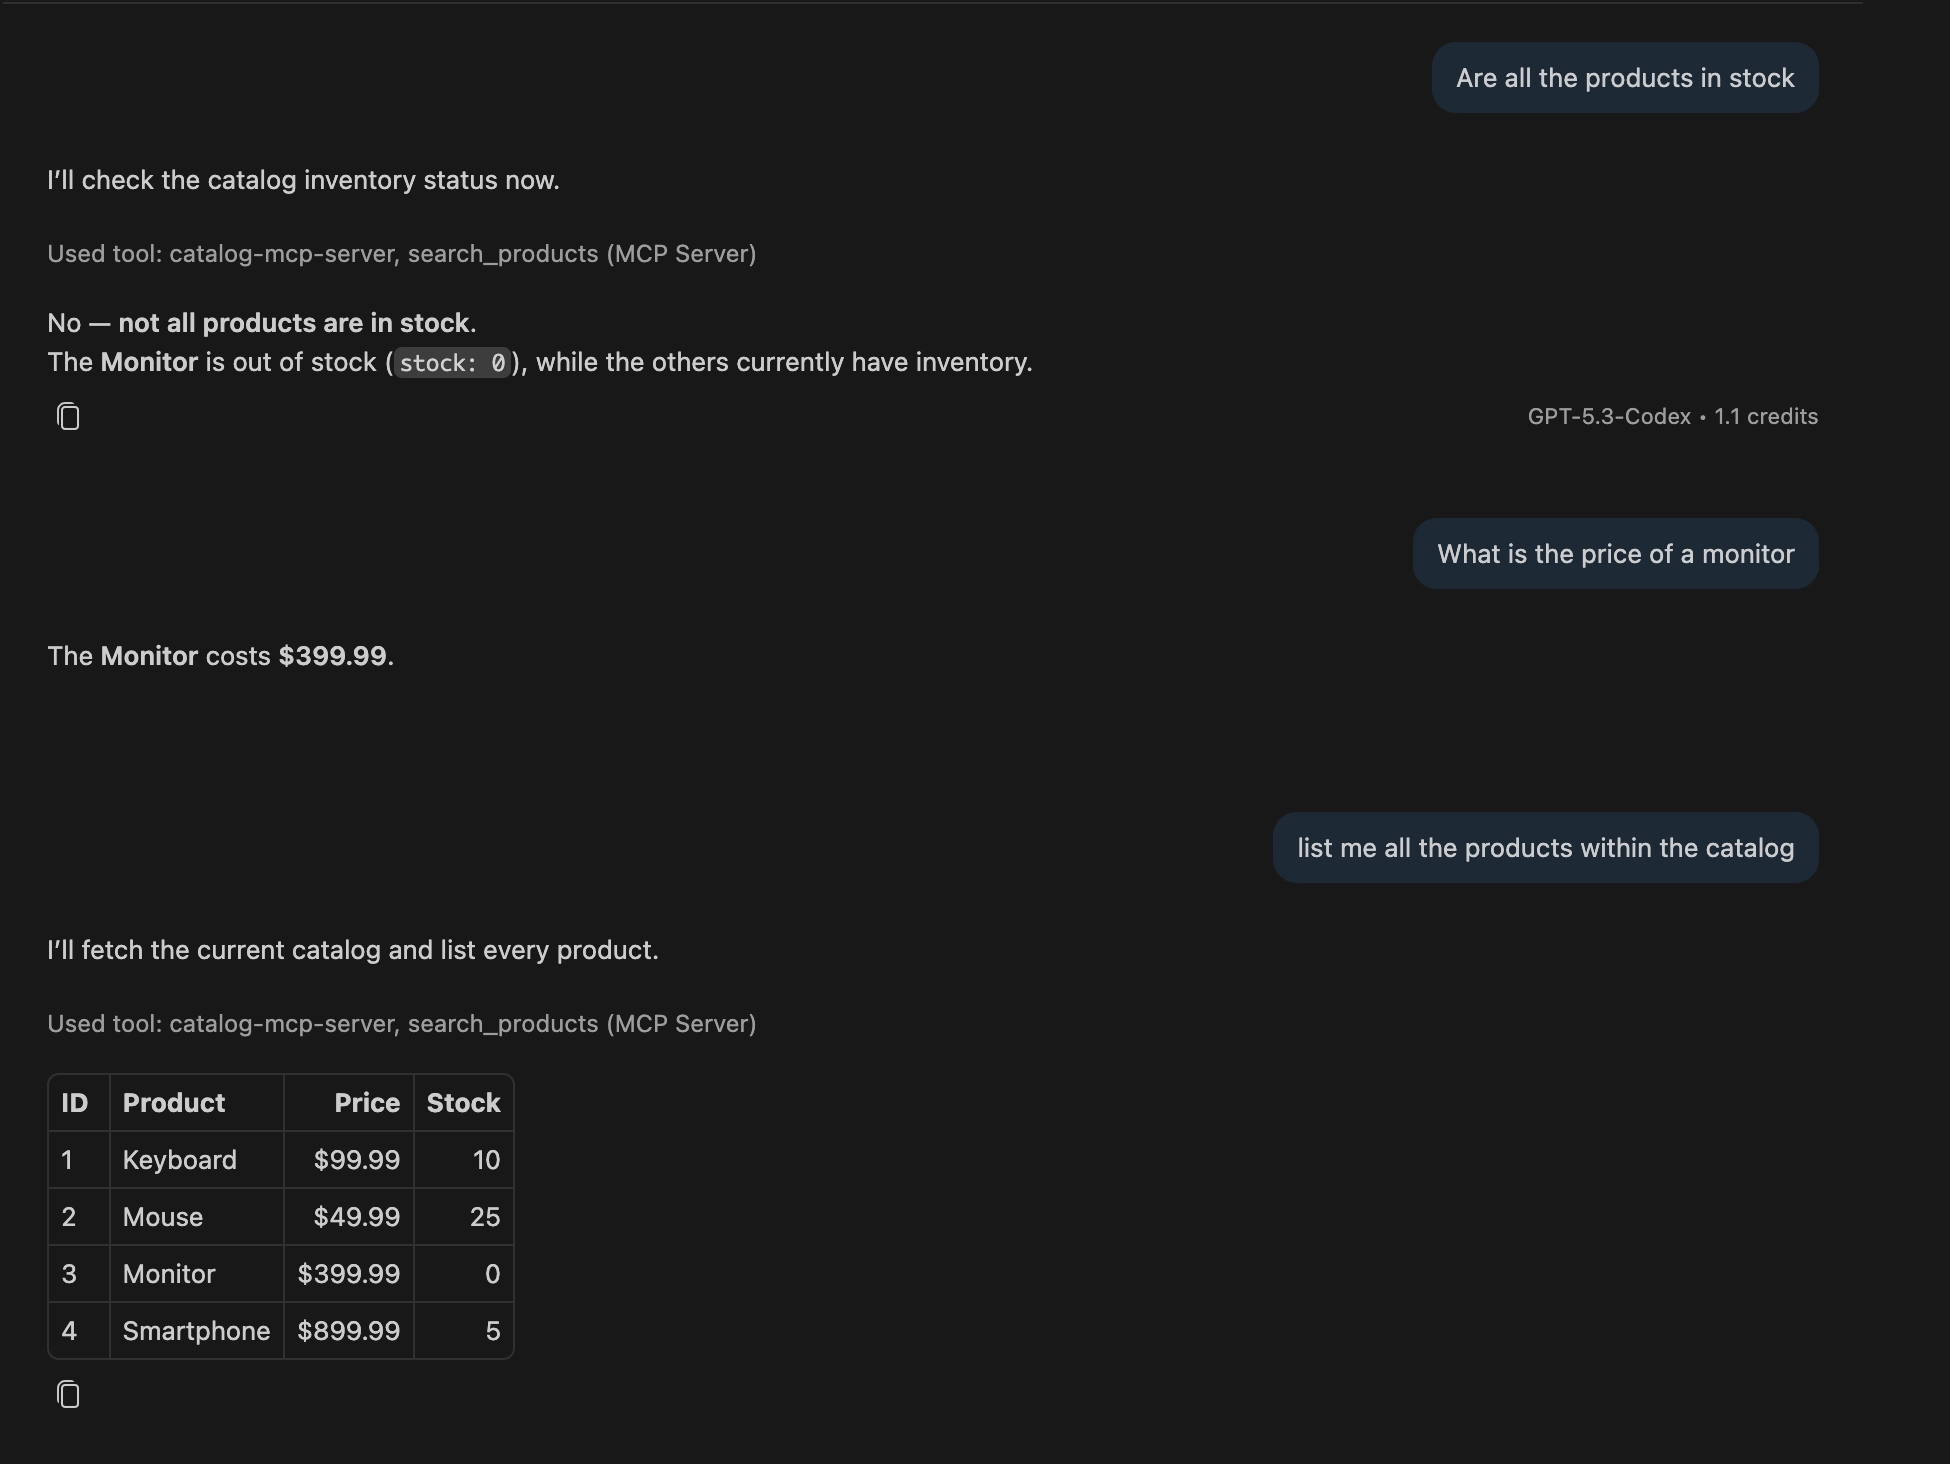The image size is (1950, 1464).
Task: Click the GPT-5.3-Codex credits label
Action: pyautogui.click(x=1673, y=417)
